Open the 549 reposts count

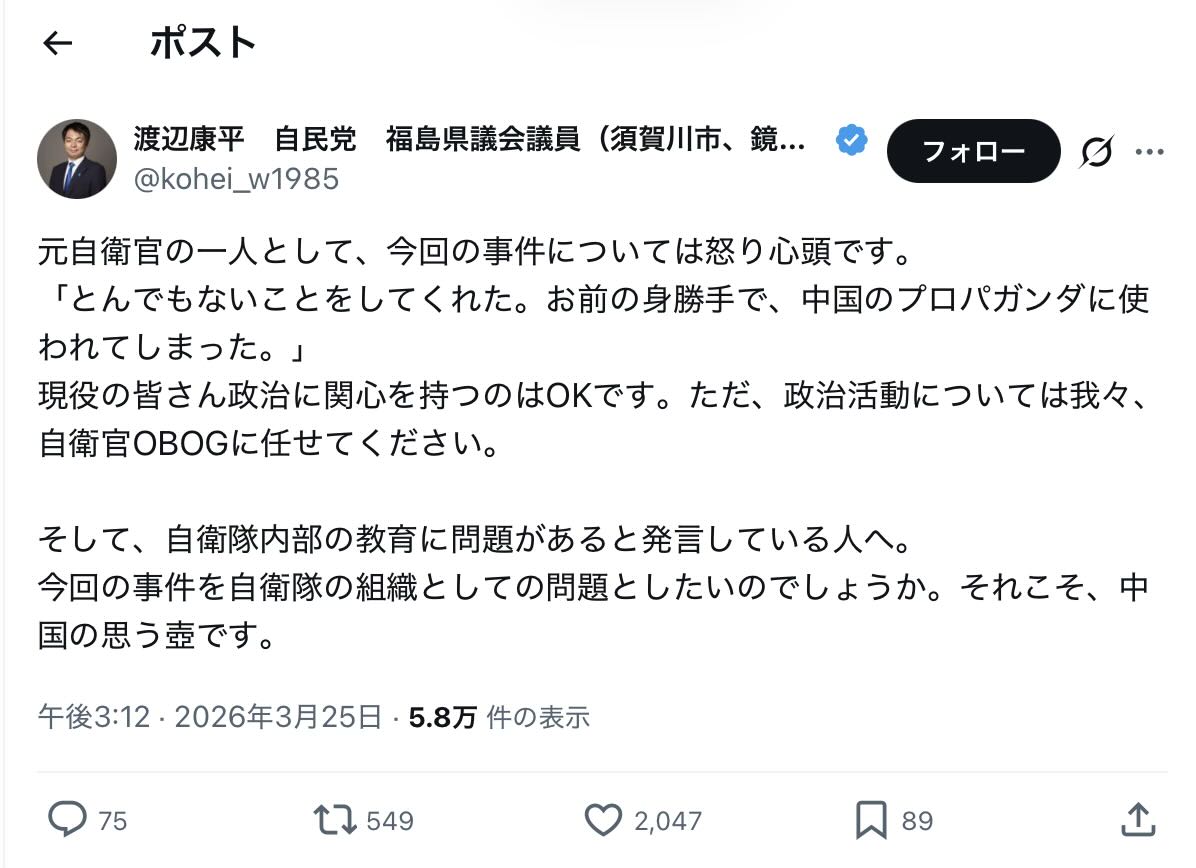pos(390,821)
